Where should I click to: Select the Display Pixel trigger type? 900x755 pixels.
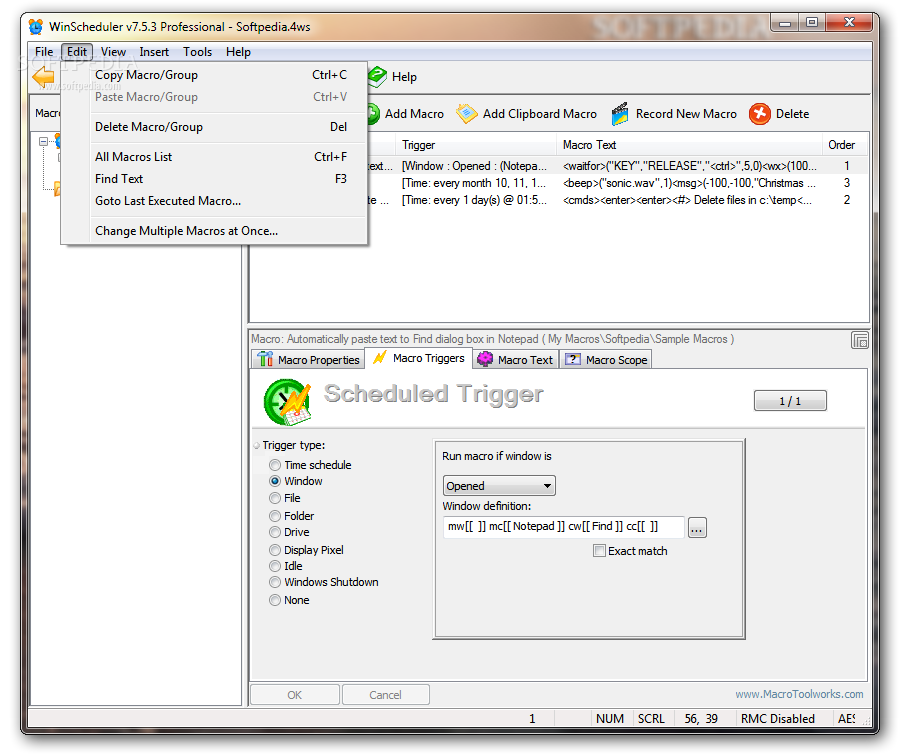pyautogui.click(x=275, y=550)
